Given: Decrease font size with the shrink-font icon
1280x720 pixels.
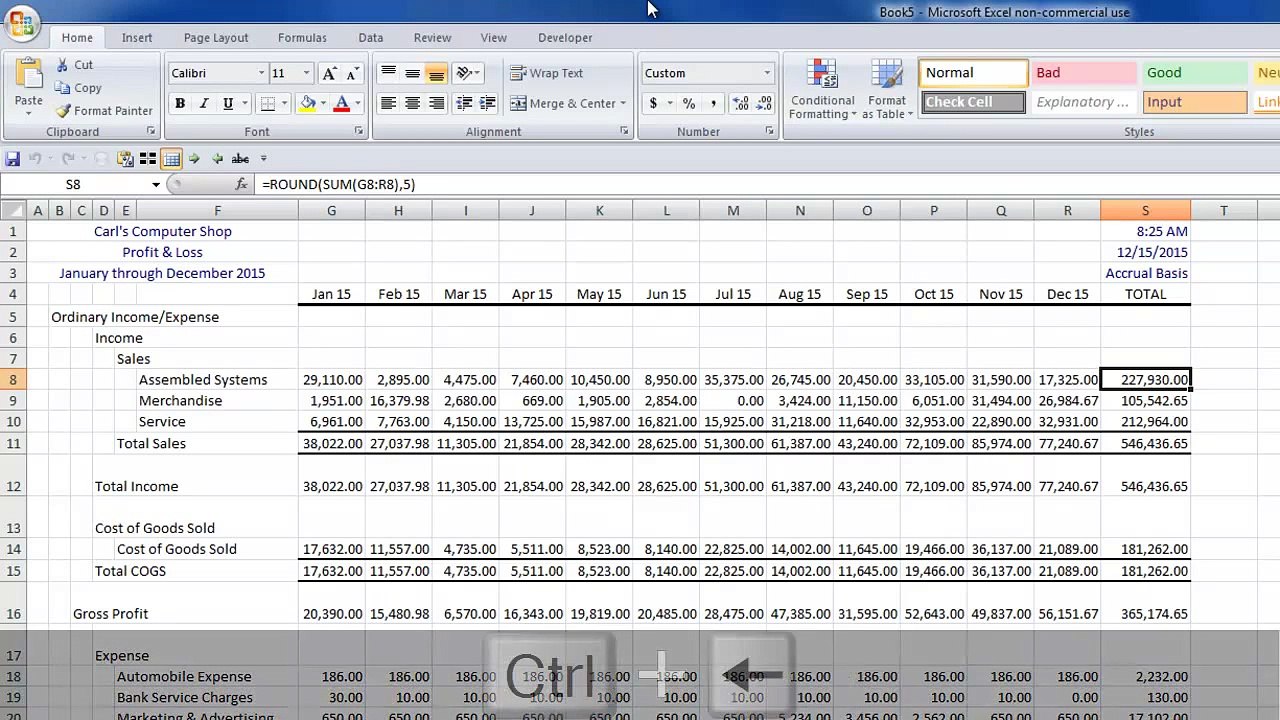Looking at the screenshot, I should pyautogui.click(x=352, y=73).
